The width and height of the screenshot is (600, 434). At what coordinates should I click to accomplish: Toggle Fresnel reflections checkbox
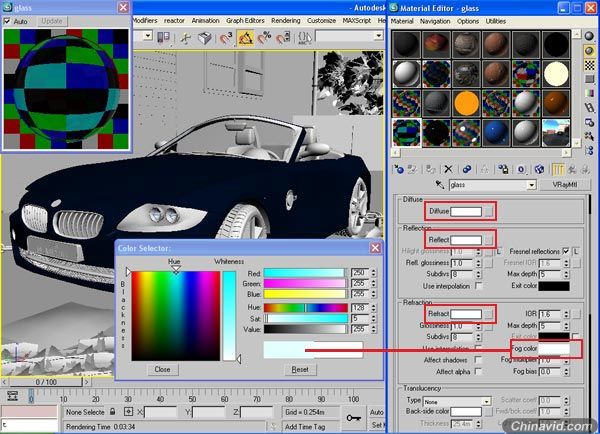pos(566,251)
